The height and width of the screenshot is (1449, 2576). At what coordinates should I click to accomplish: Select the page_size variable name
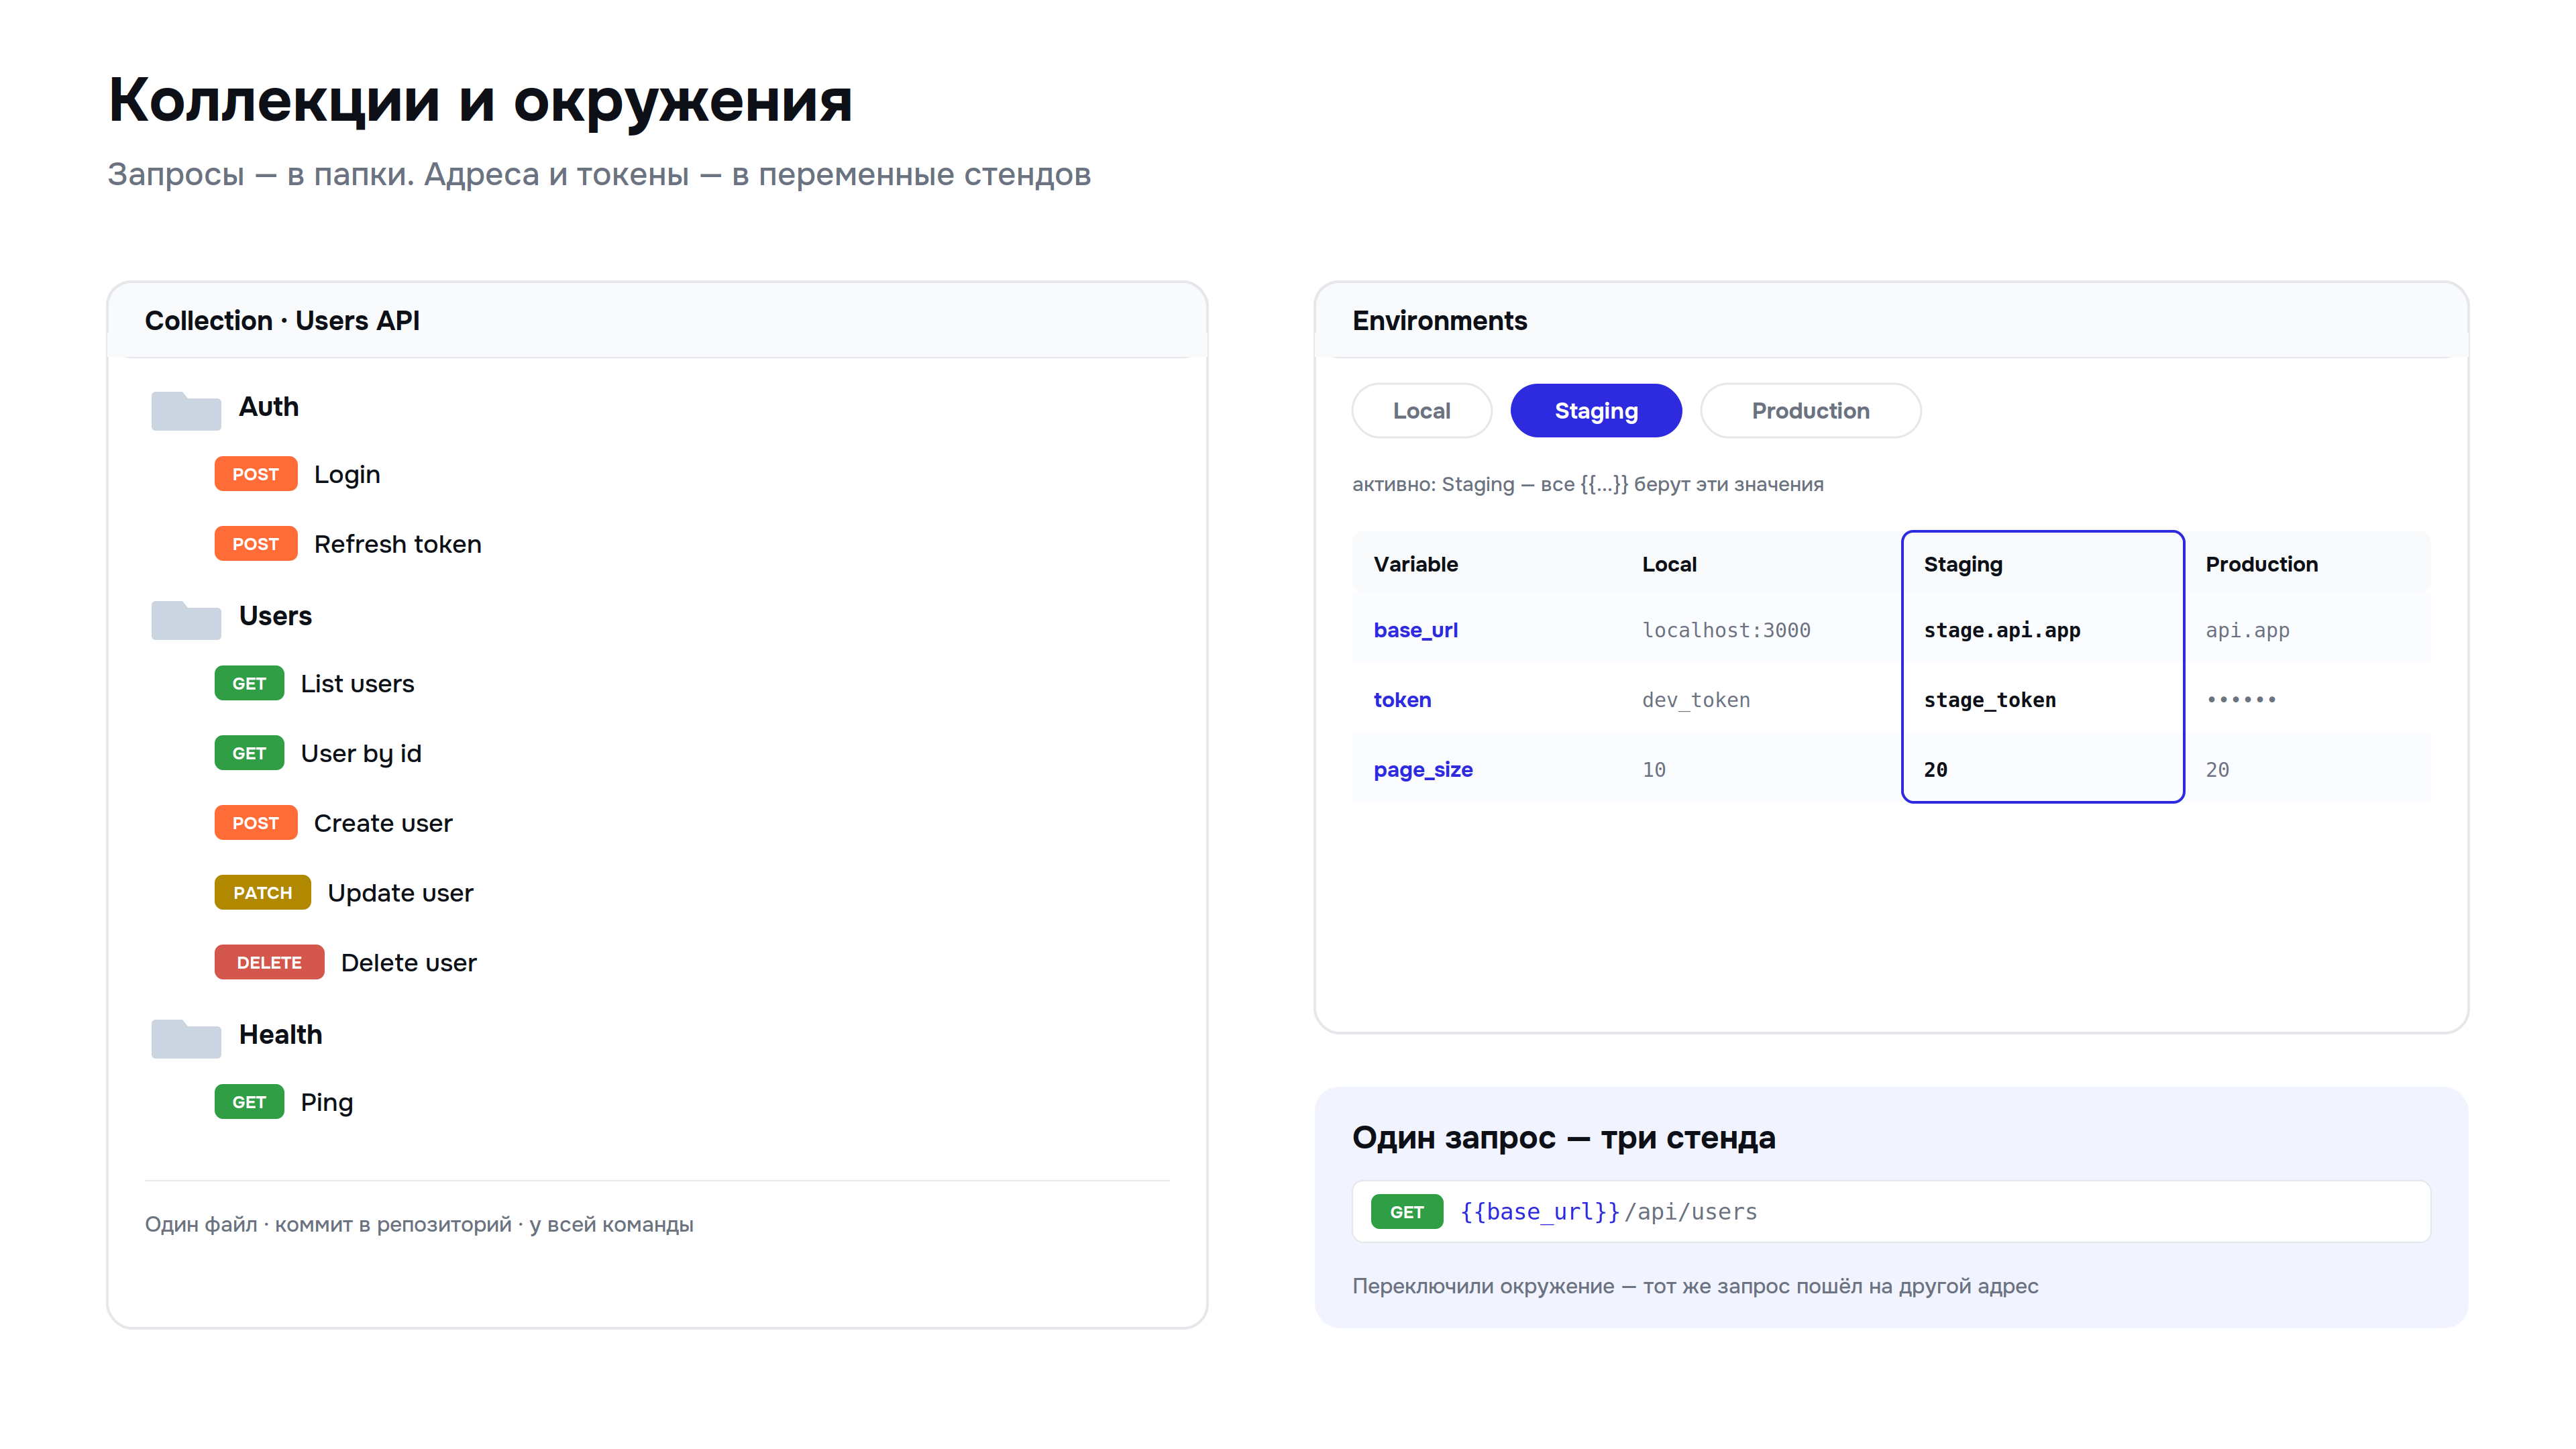tap(1424, 770)
